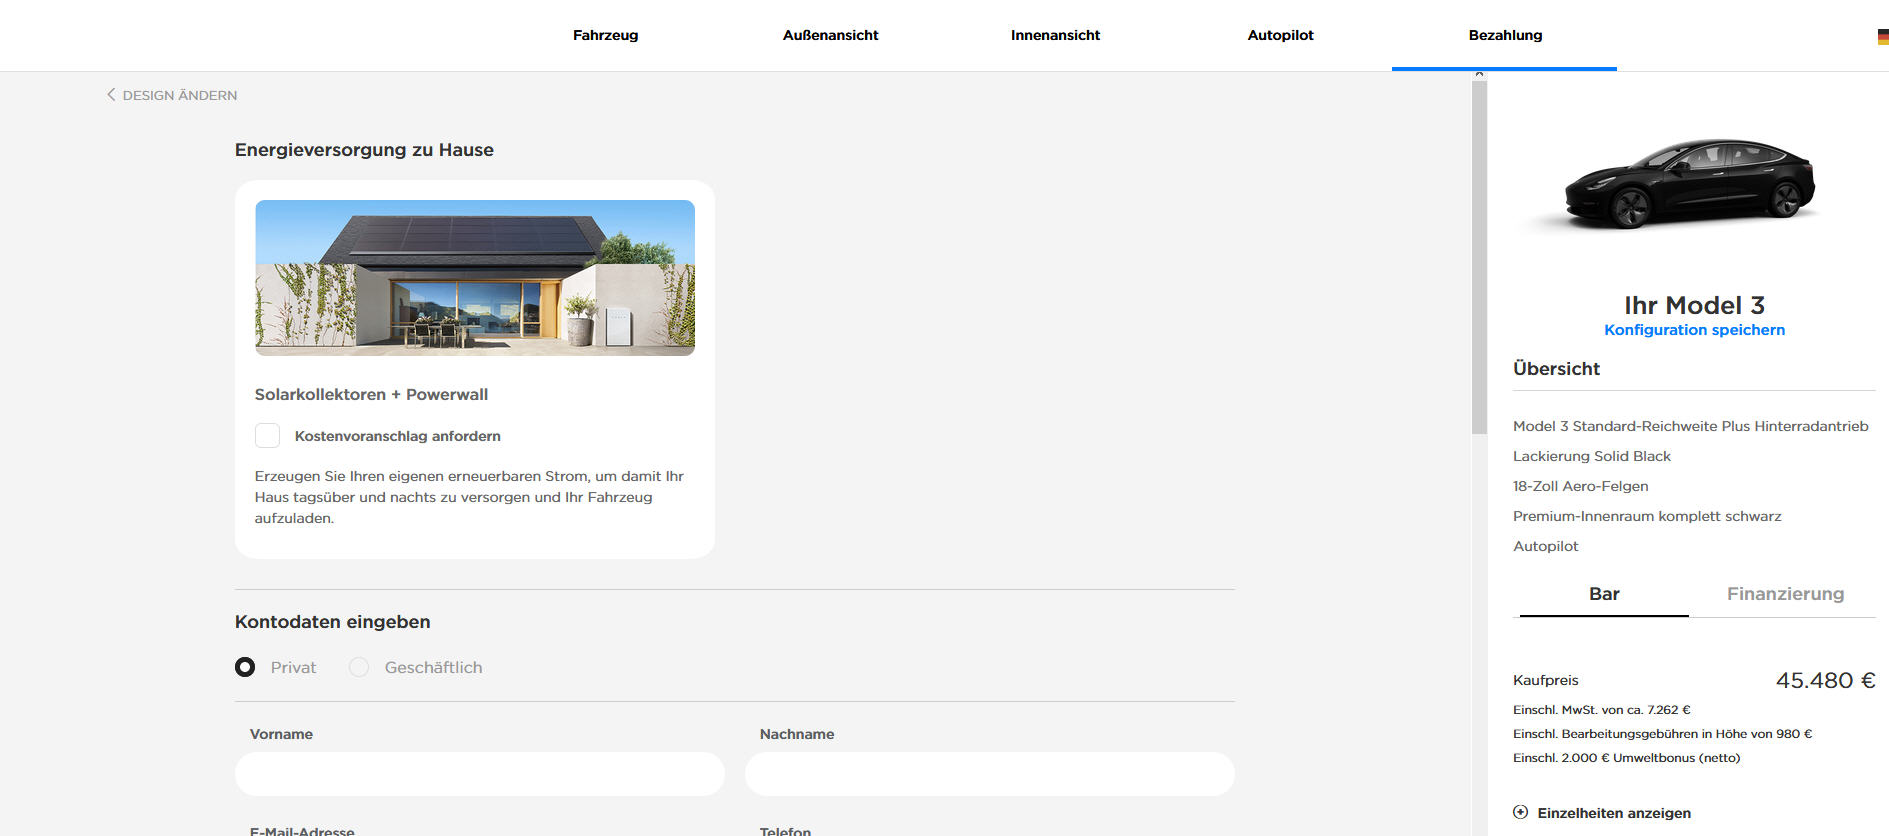Screen dimensions: 1889x836
Task: Click the Bearbeitungsgebühren in Höhe von 980 € line
Action: (1662, 734)
